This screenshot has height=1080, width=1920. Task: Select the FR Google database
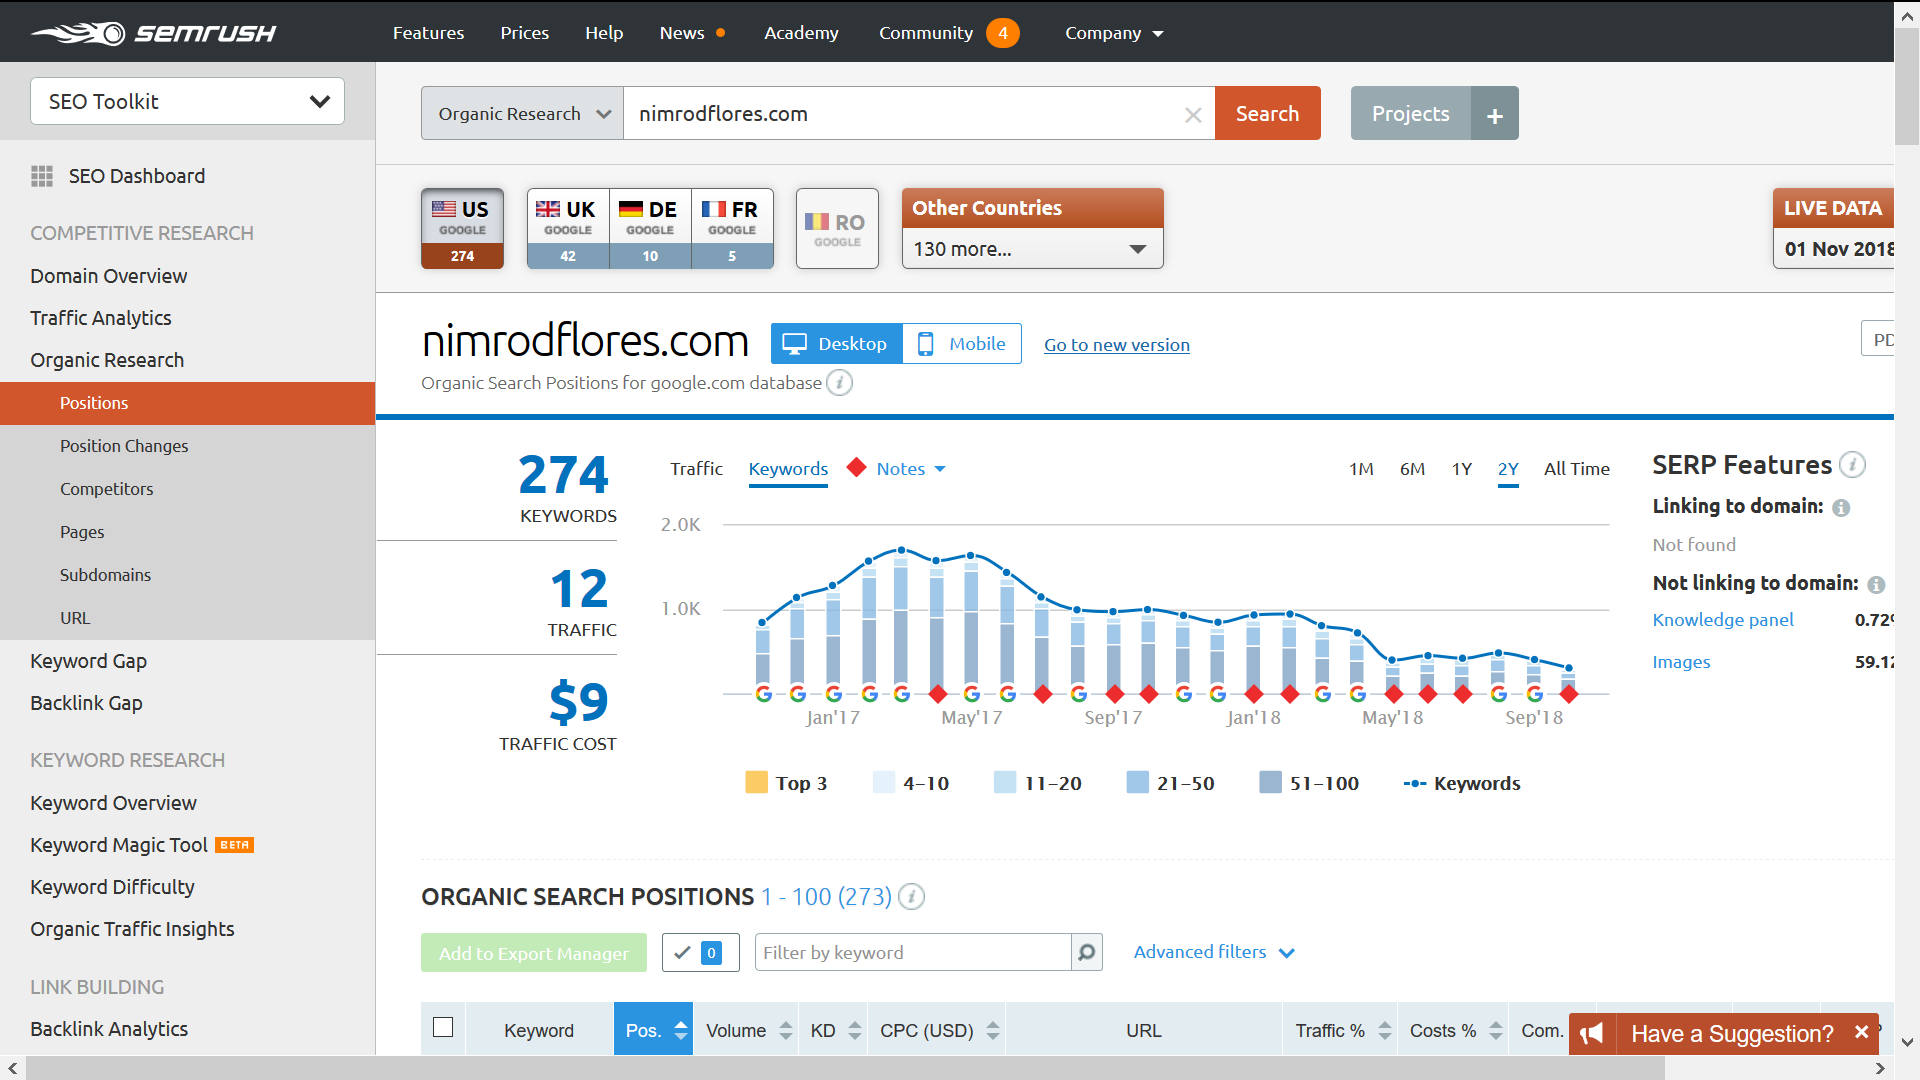(x=732, y=229)
